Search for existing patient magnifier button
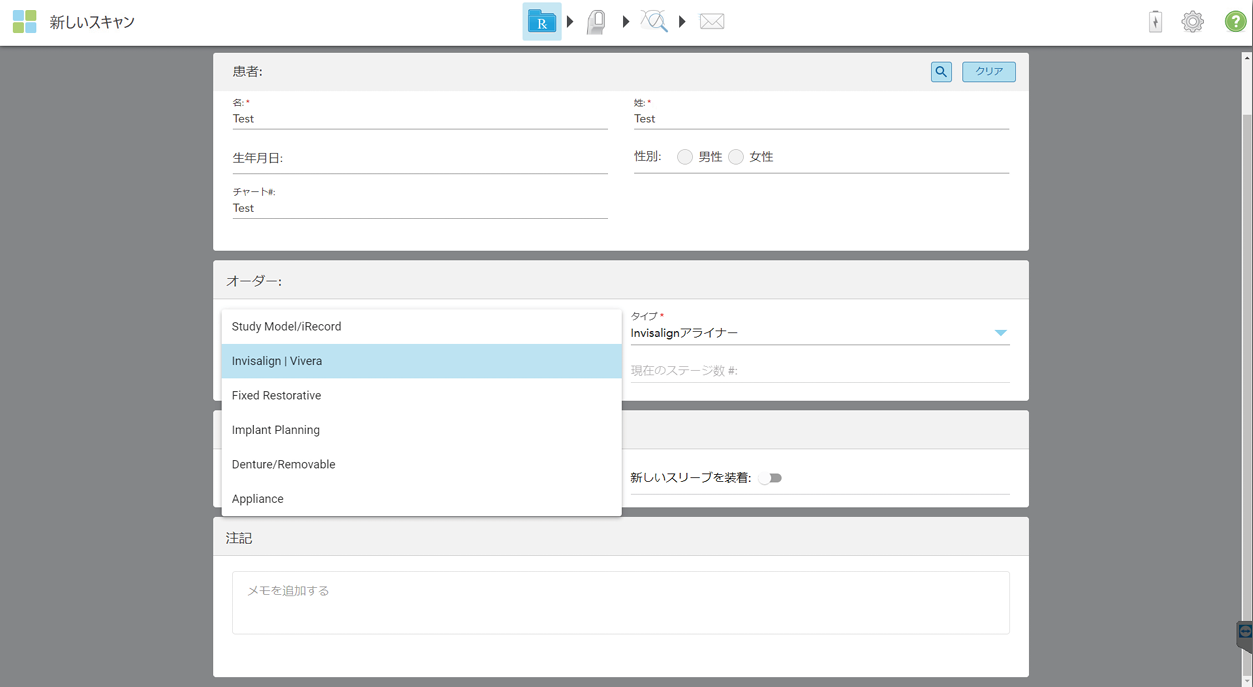Viewport: 1253px width, 687px height. click(941, 72)
